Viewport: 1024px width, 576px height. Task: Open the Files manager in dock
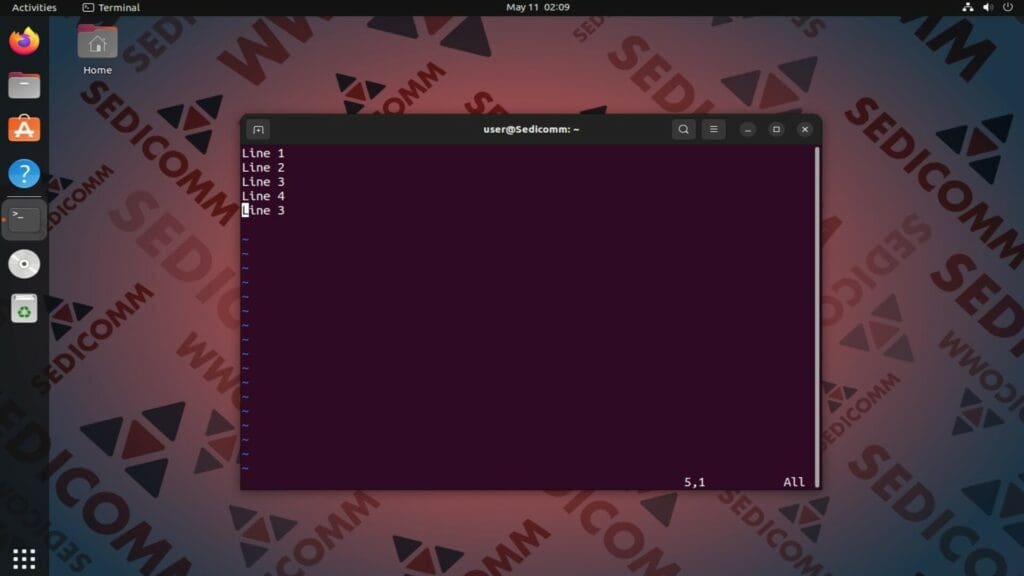24,86
